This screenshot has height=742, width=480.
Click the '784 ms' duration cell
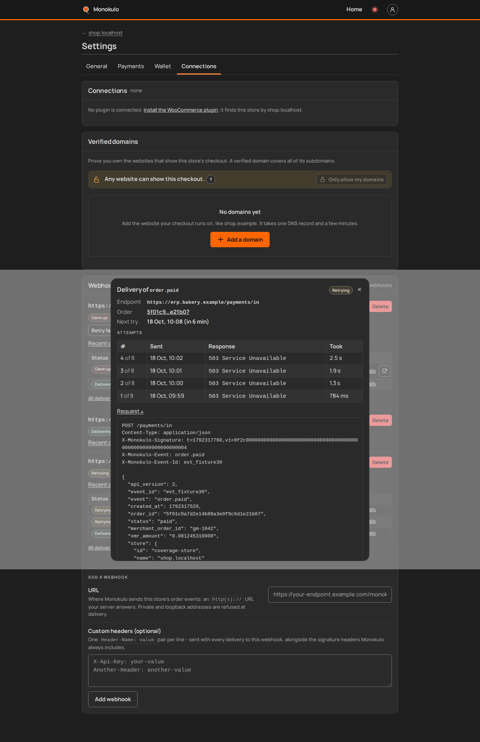coord(338,396)
